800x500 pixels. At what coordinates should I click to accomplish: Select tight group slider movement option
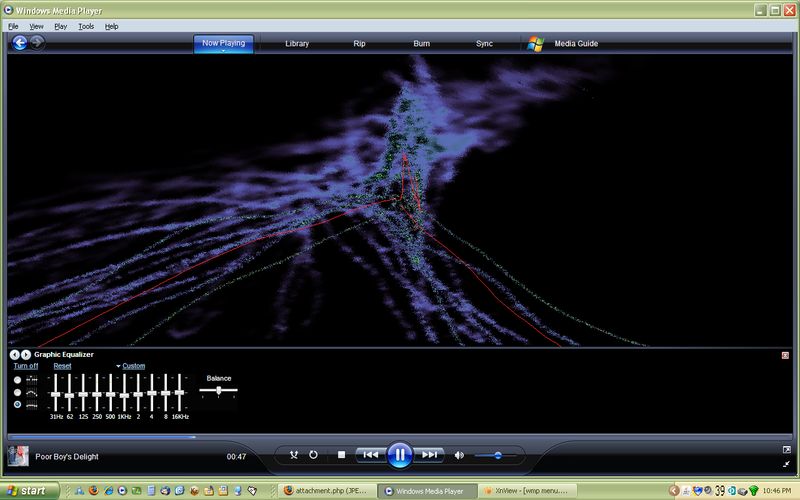pos(17,405)
